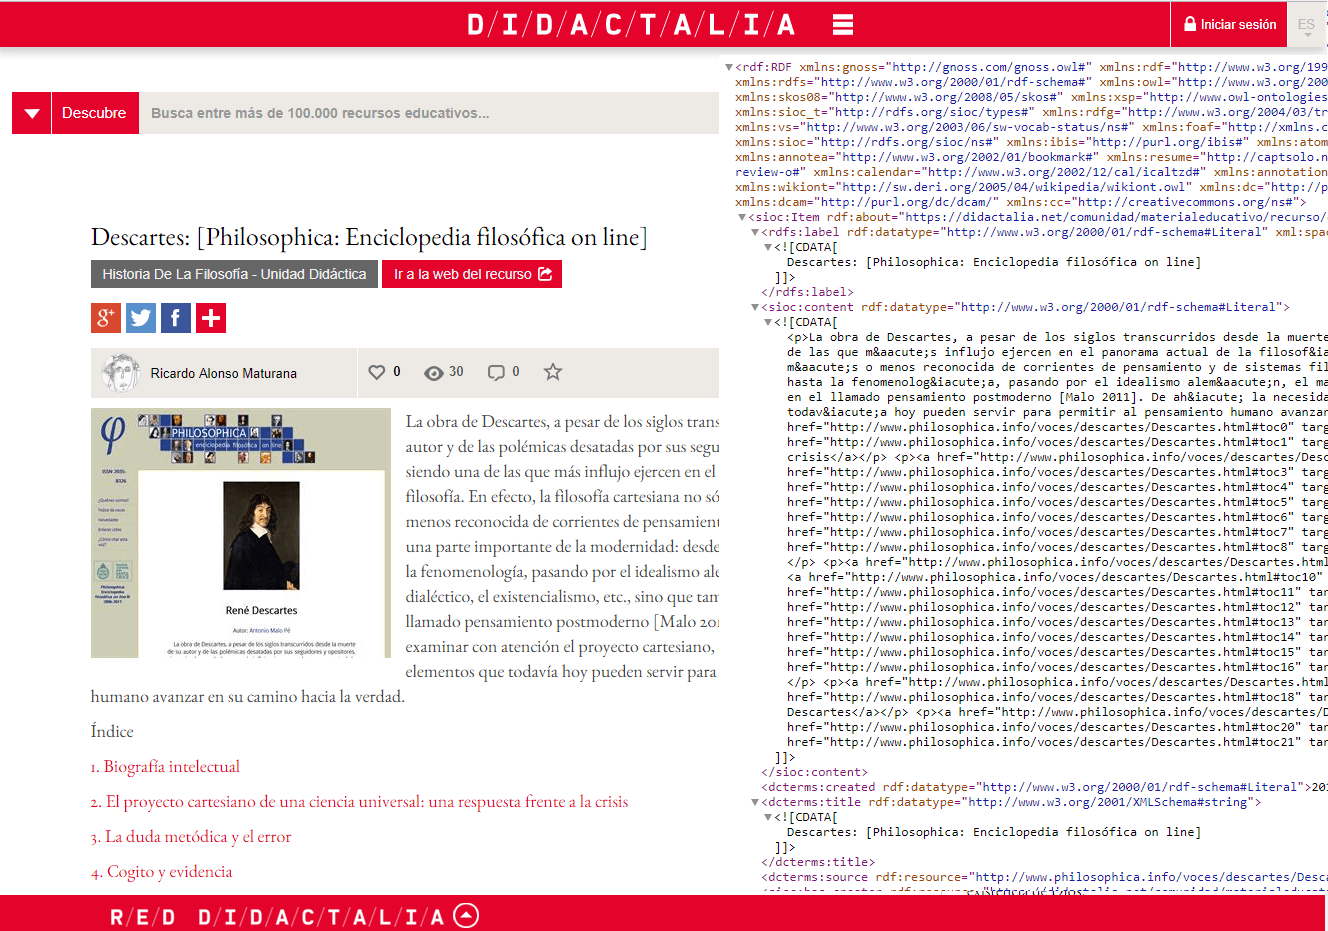
Task: Open link 4. Cogito y evidencia
Action: pos(161,872)
